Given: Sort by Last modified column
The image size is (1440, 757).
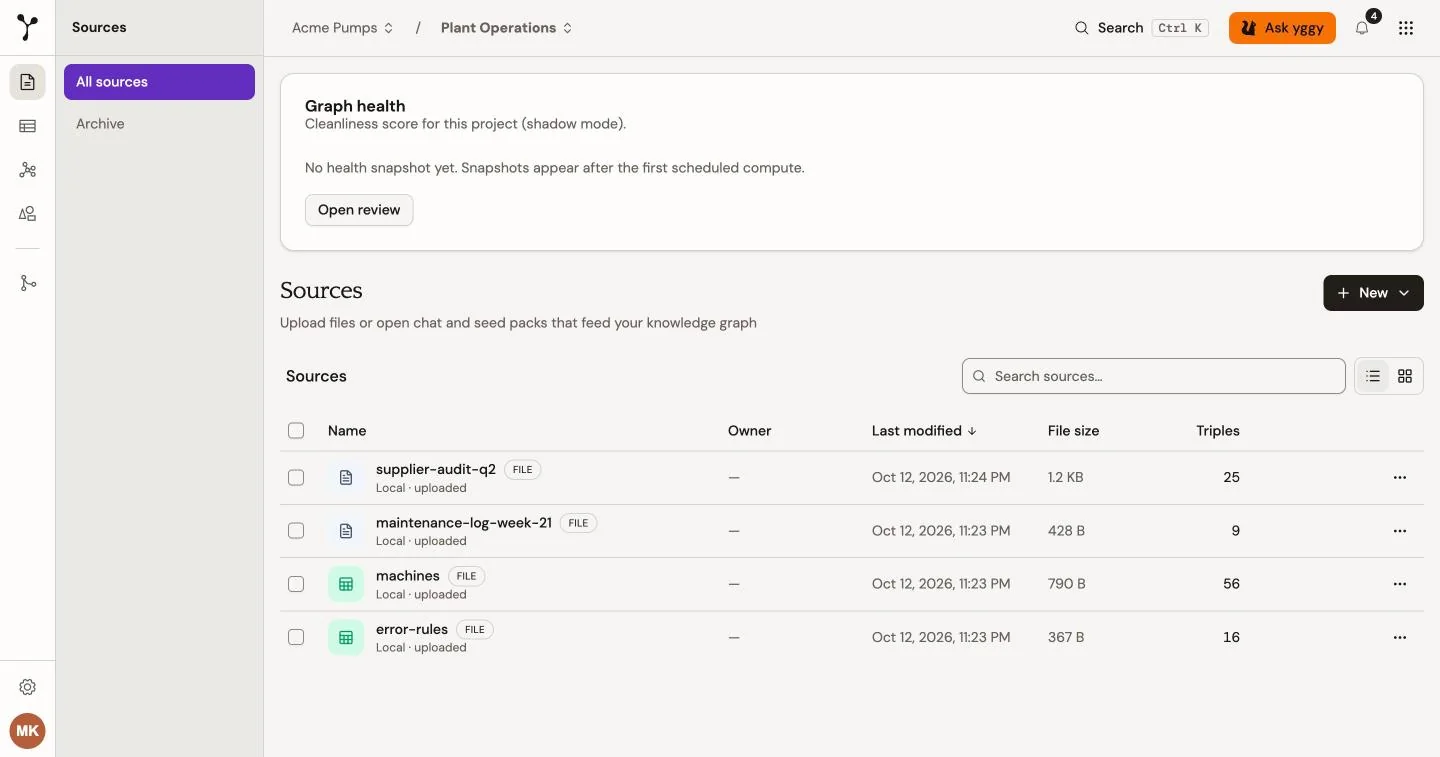Looking at the screenshot, I should coord(924,431).
